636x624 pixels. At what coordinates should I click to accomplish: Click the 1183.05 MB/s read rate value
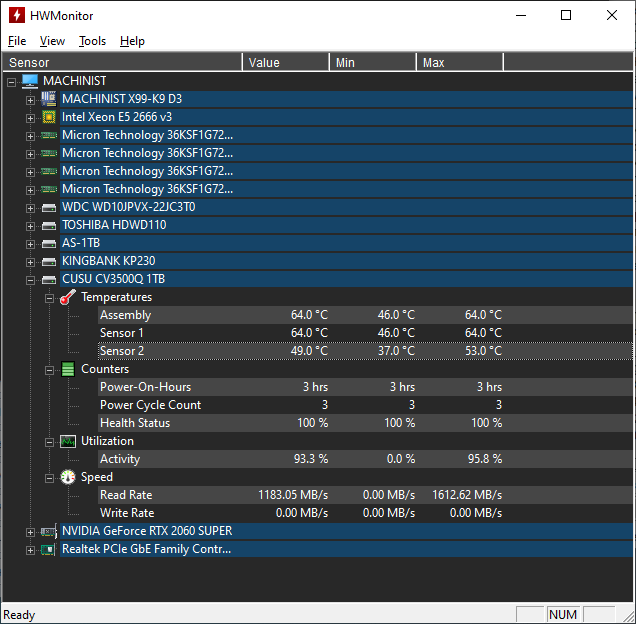coord(293,495)
